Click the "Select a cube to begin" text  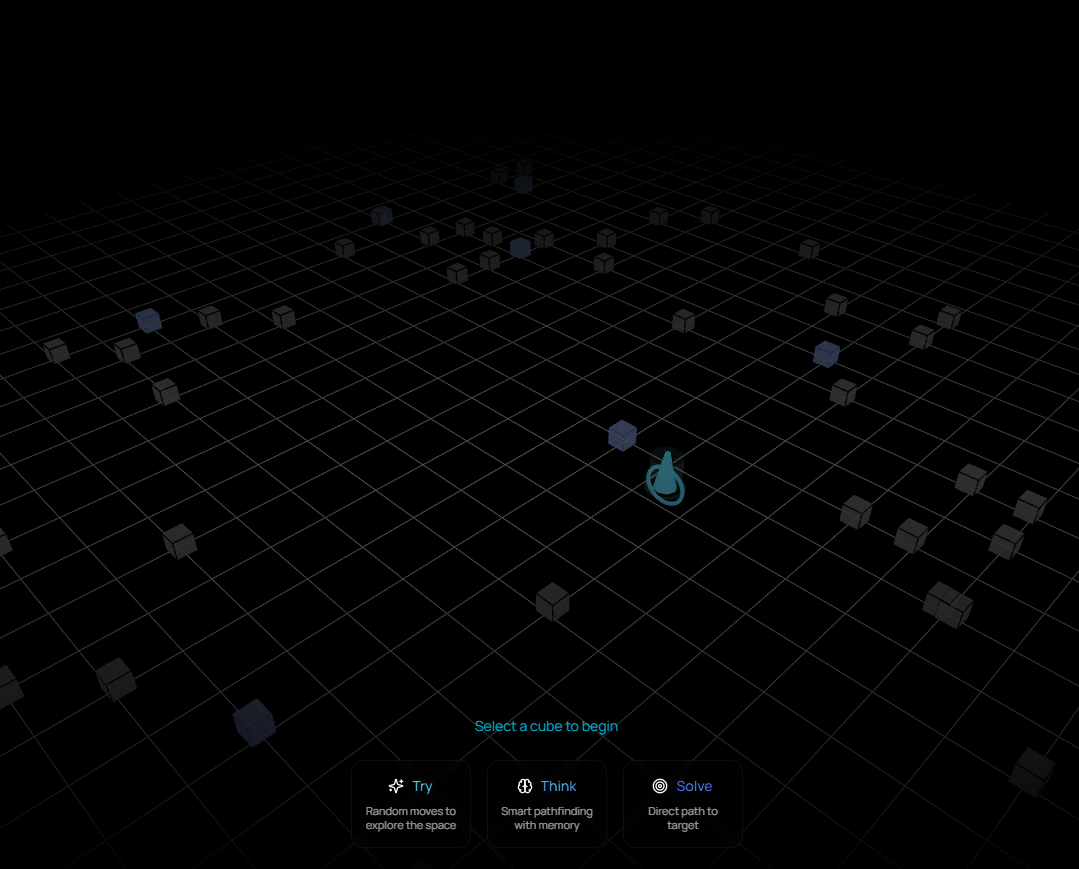[x=546, y=726]
